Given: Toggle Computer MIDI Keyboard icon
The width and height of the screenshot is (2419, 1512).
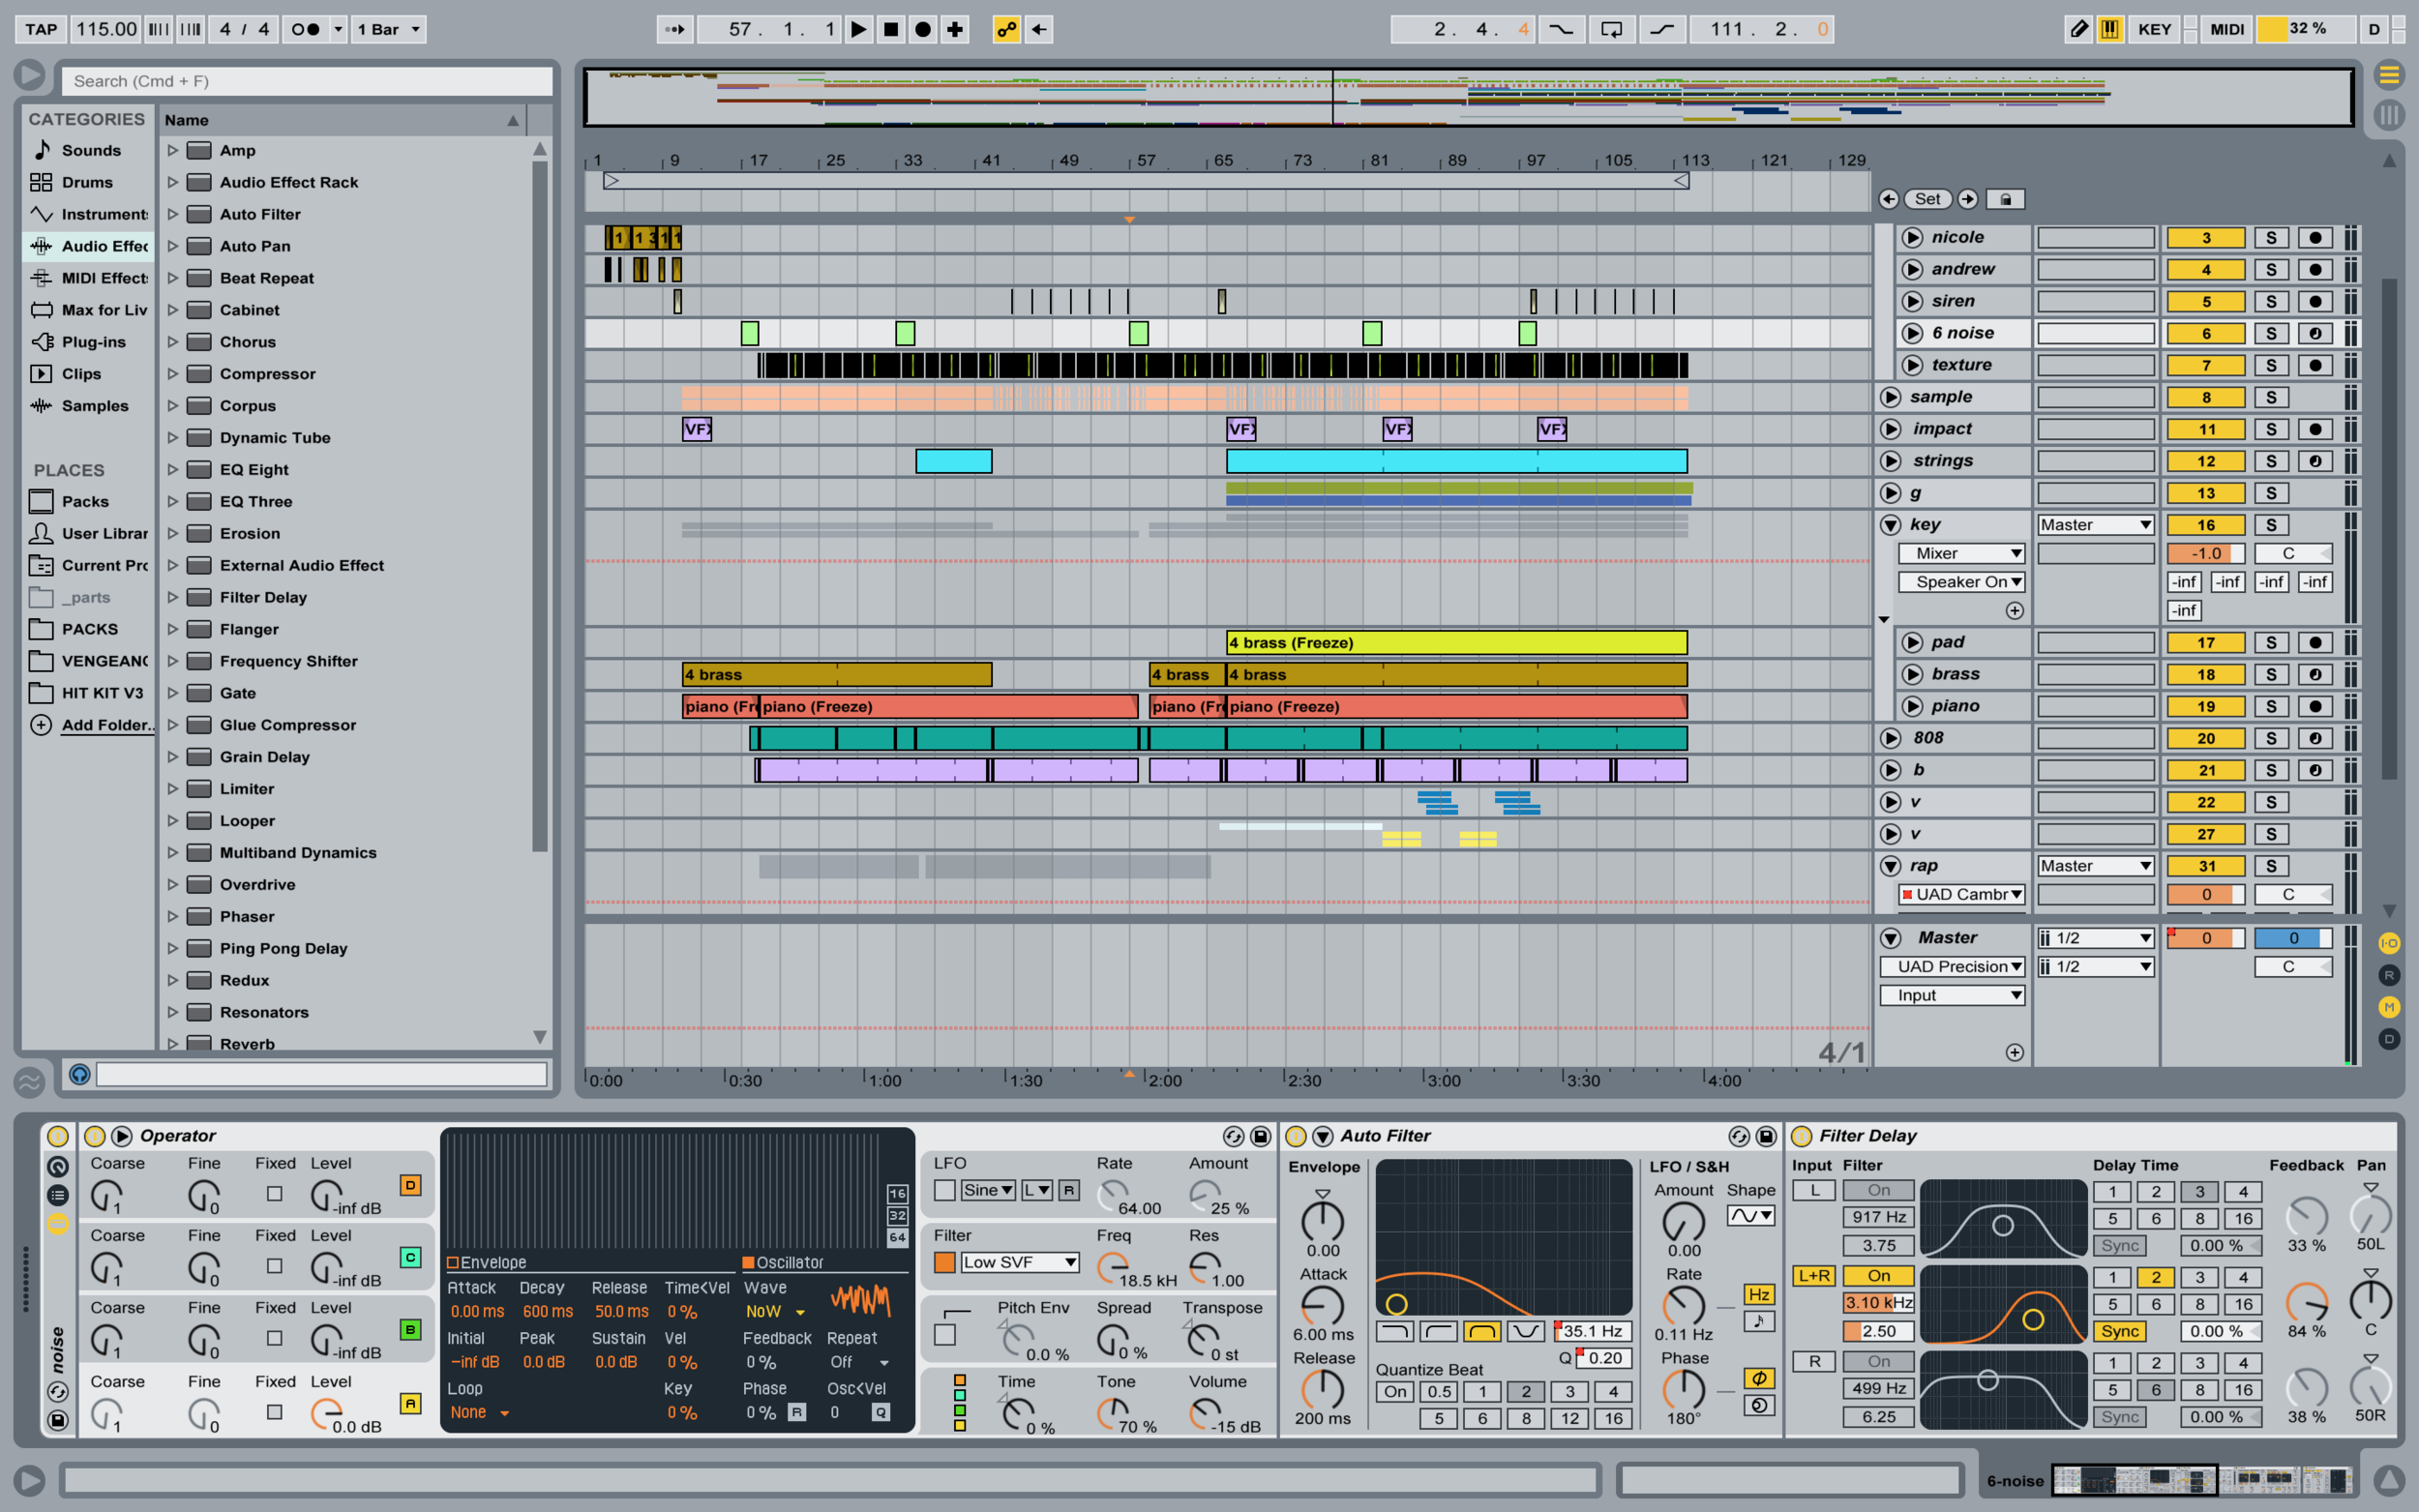Looking at the screenshot, I should point(2110,29).
